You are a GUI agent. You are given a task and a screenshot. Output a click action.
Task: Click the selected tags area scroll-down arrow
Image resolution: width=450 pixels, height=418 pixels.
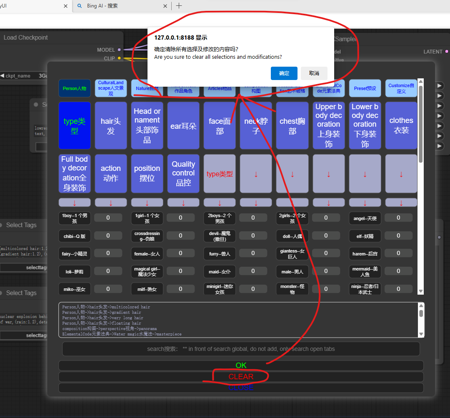coord(421,334)
